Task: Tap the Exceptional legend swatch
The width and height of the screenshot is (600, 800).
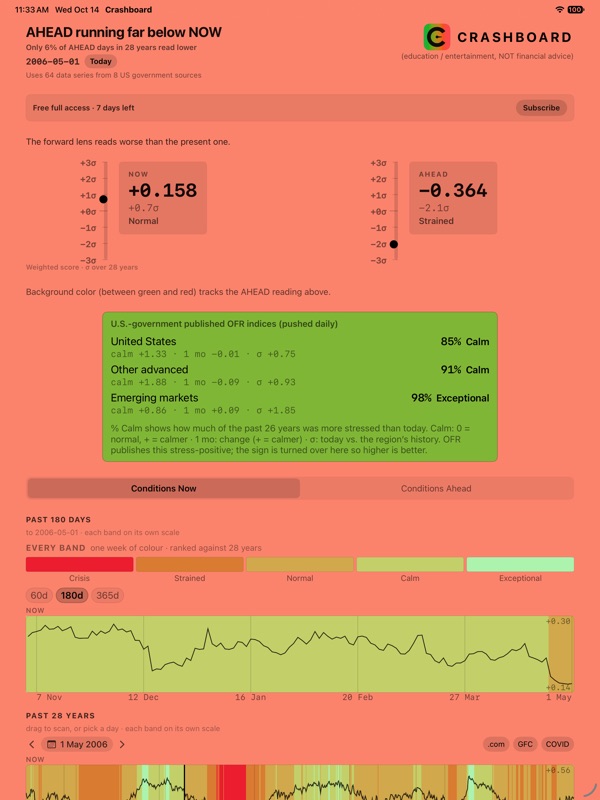Action: [520, 564]
